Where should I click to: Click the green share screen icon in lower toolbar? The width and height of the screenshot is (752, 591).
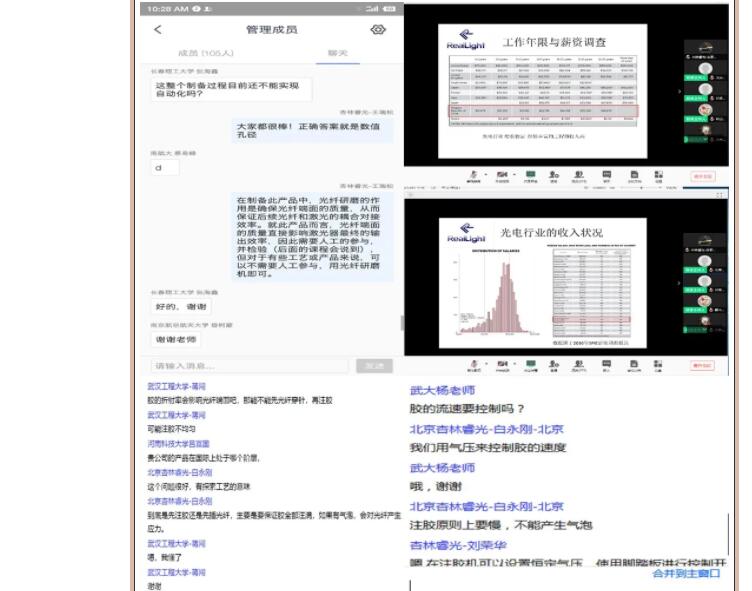point(530,364)
